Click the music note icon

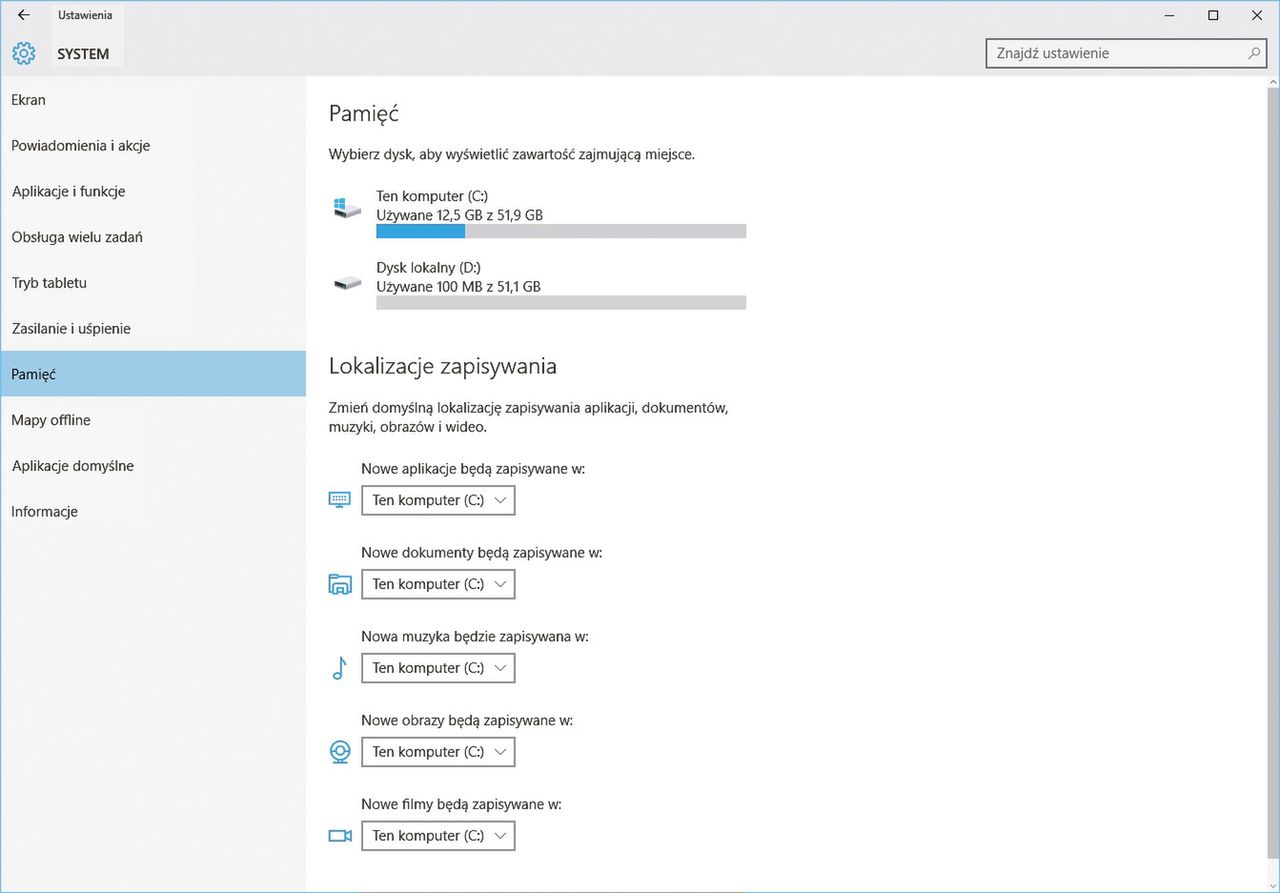339,668
